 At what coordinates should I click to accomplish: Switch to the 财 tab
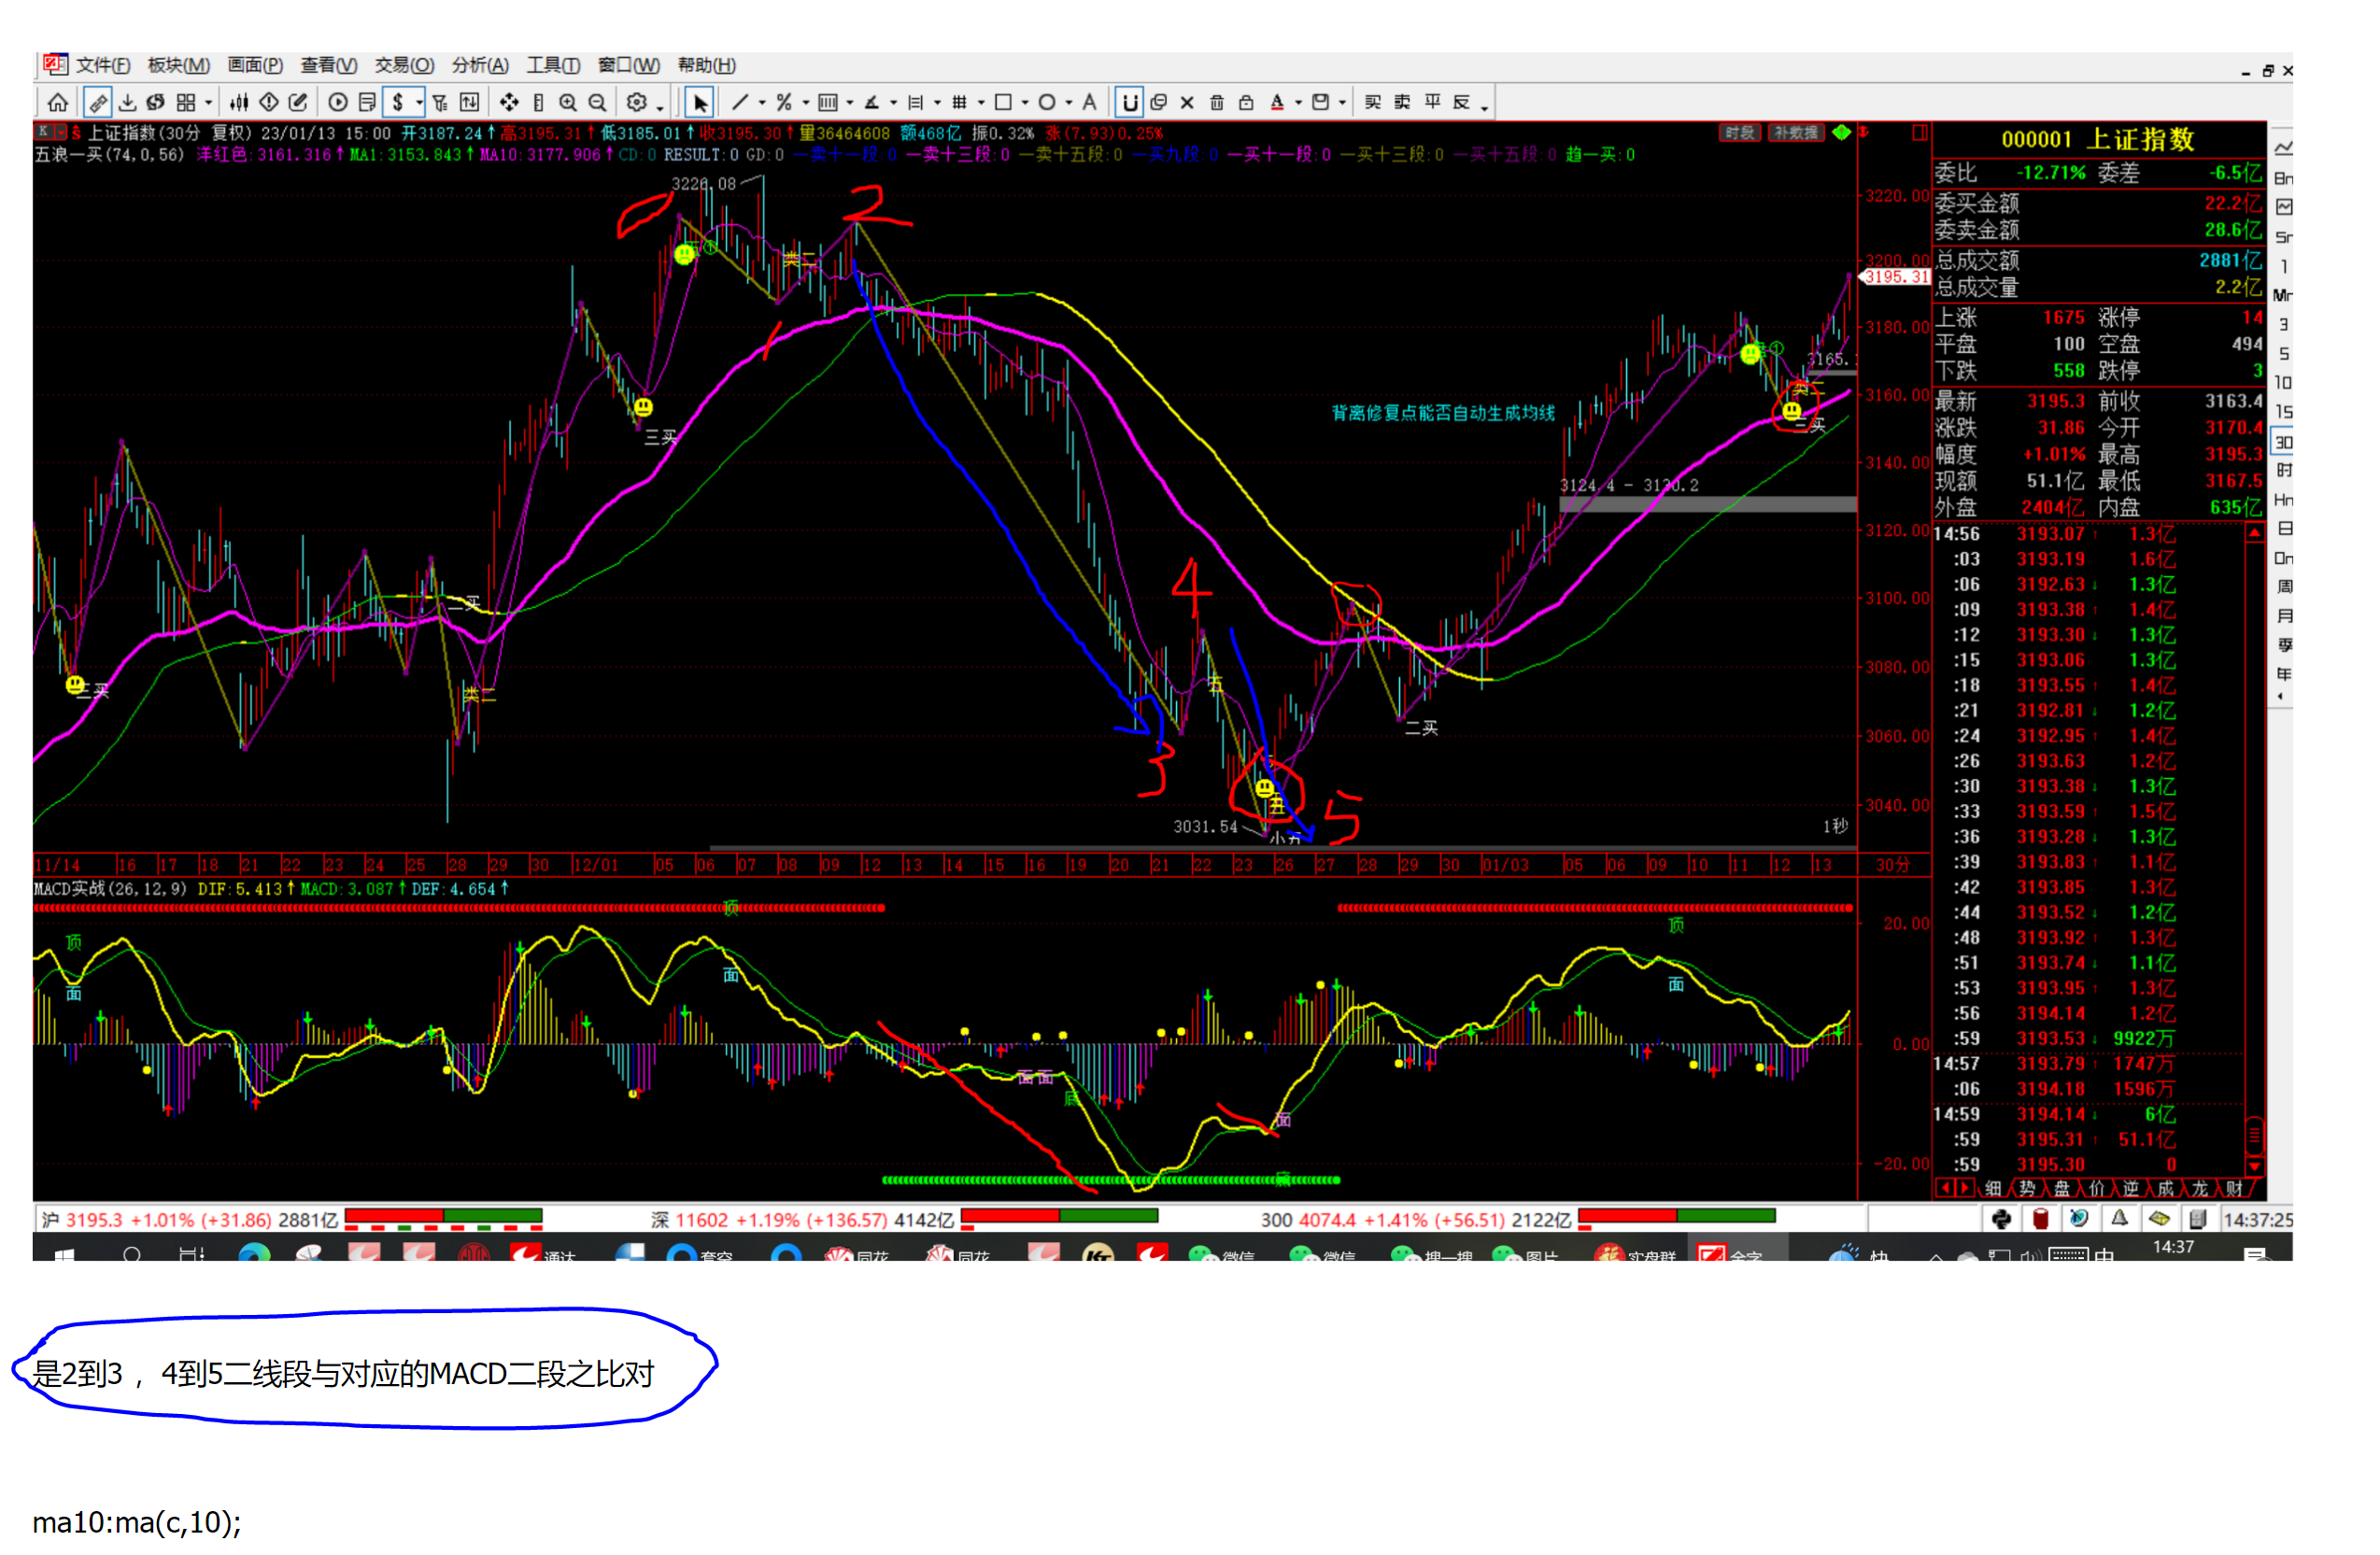click(2234, 1188)
